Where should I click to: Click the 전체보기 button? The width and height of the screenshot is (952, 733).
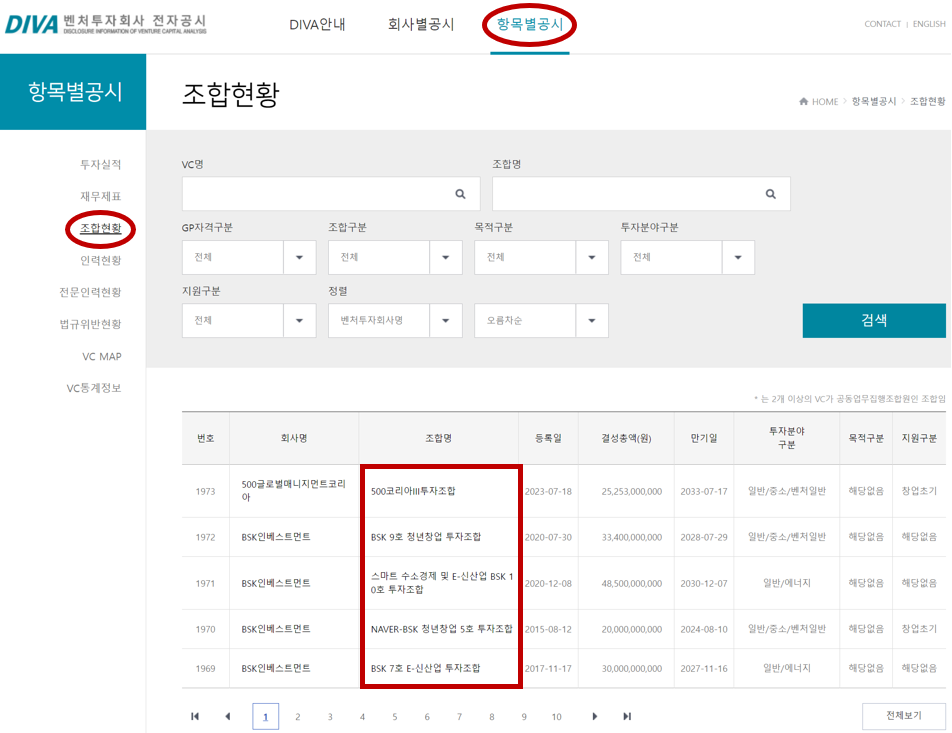904,716
